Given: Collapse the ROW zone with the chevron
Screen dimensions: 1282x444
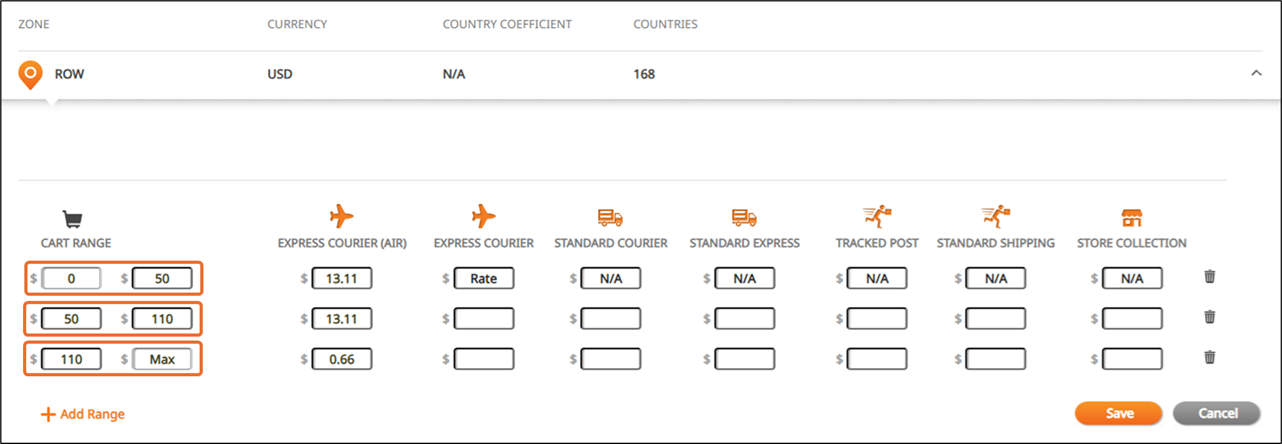Looking at the screenshot, I should tap(1257, 74).
